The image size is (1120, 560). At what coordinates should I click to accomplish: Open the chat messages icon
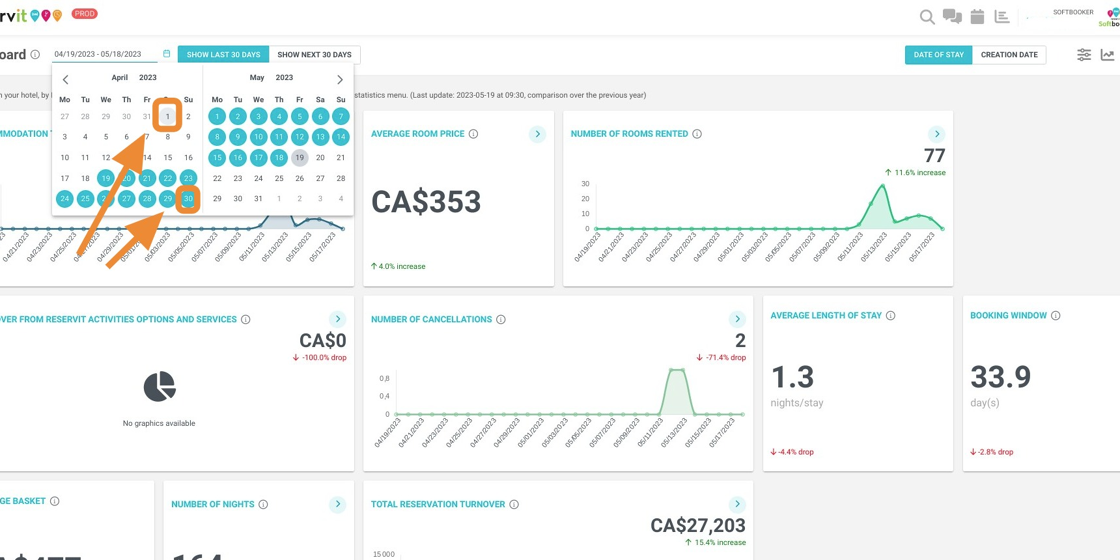[952, 17]
